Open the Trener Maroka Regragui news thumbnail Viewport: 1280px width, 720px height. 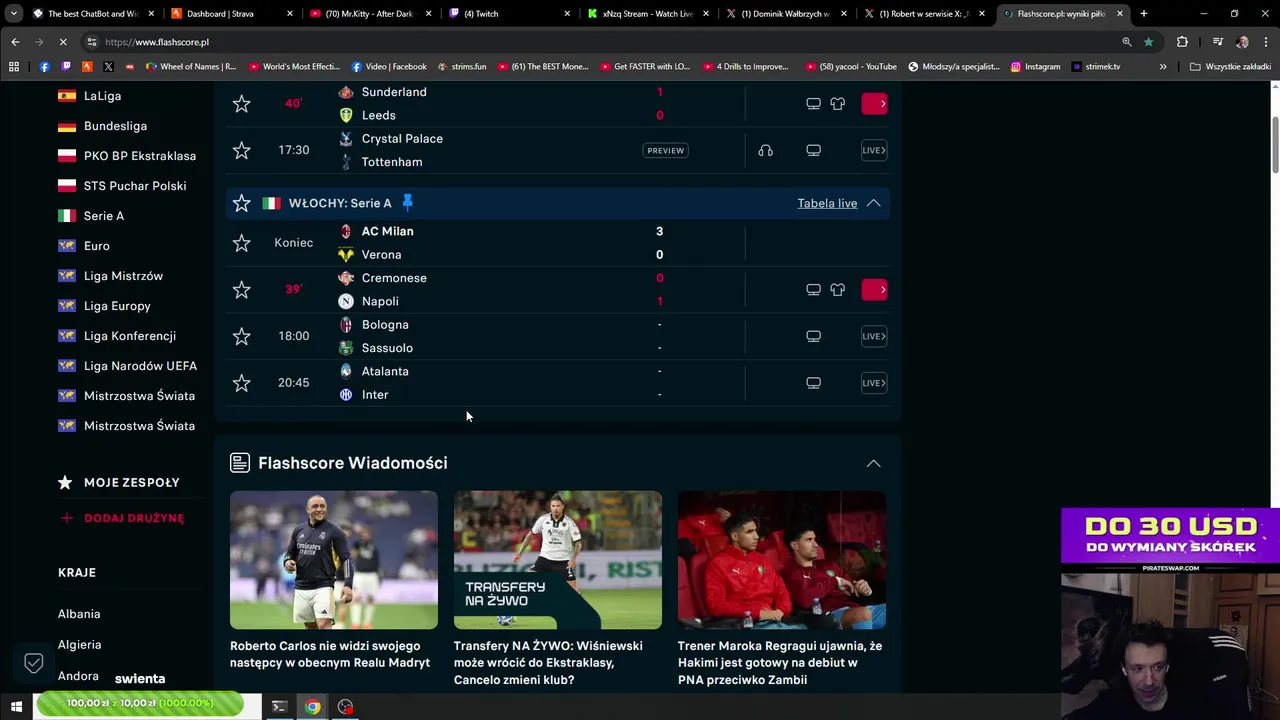(x=782, y=560)
